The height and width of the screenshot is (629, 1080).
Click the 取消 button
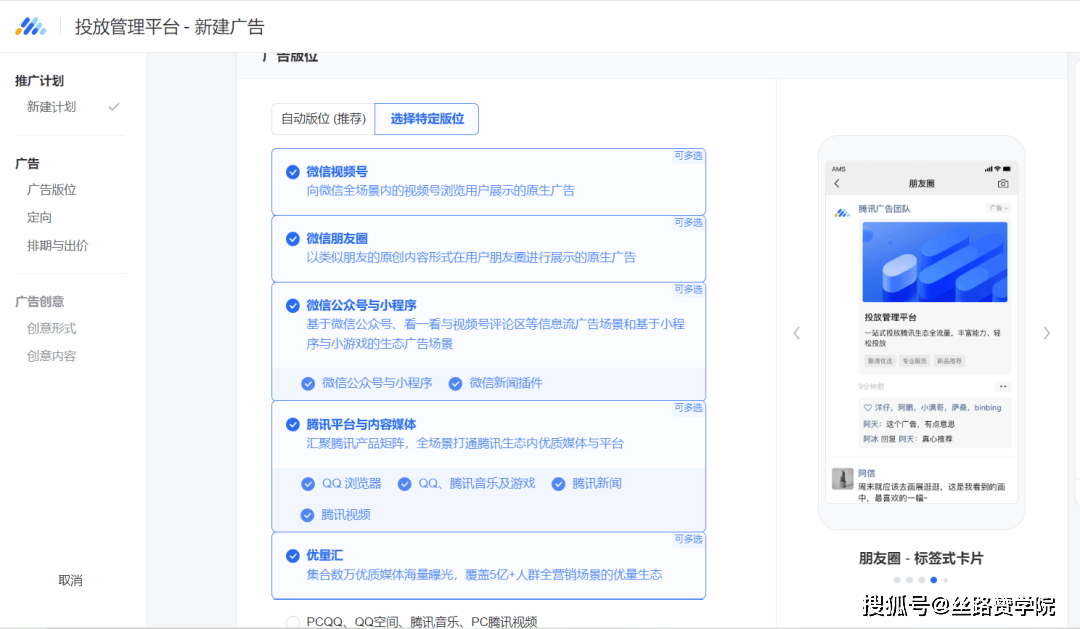pyautogui.click(x=70, y=580)
